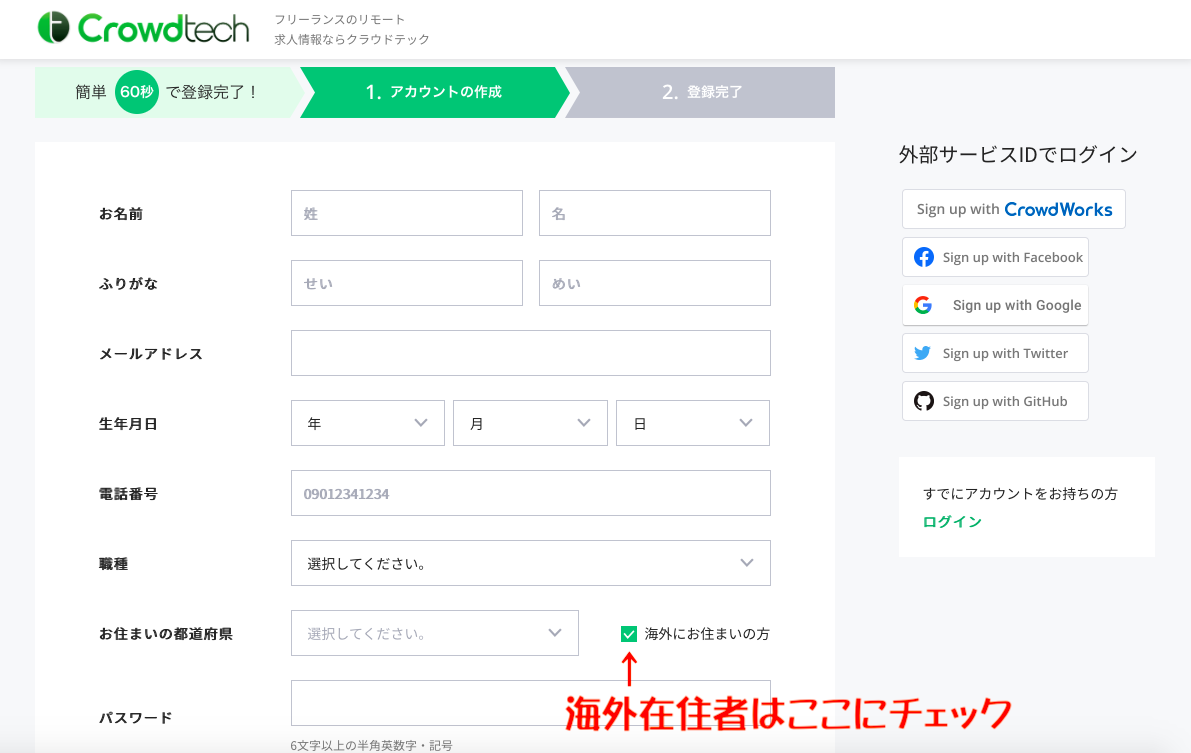This screenshot has height=753, width=1191.
Task: Click Sign up with Facebook button
Action: (x=994, y=257)
